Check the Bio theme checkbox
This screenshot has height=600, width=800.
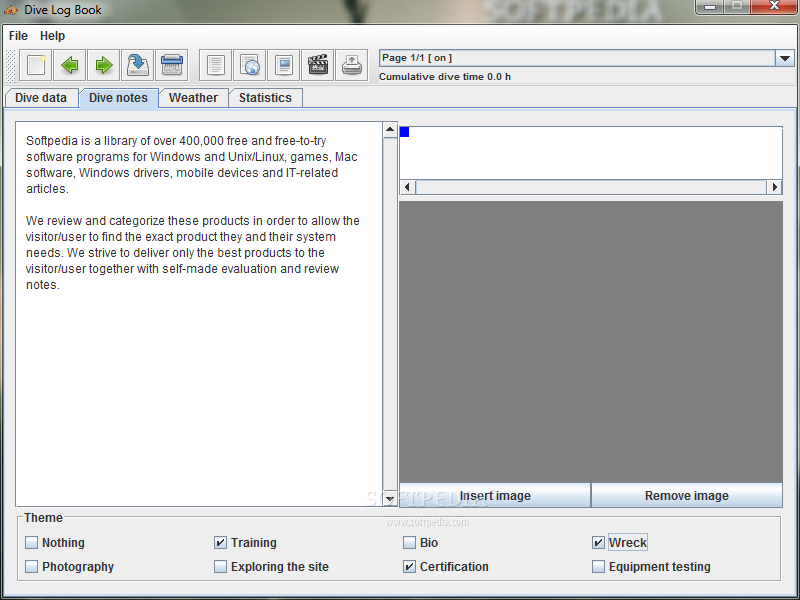pyautogui.click(x=409, y=542)
